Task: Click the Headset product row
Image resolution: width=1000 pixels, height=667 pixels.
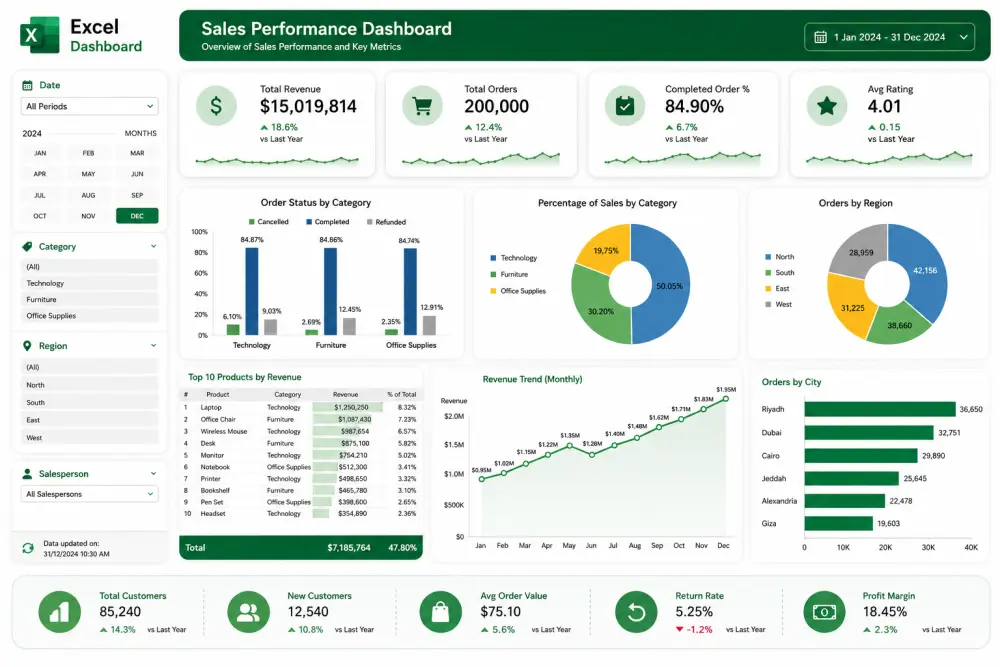Action: pyautogui.click(x=301, y=513)
